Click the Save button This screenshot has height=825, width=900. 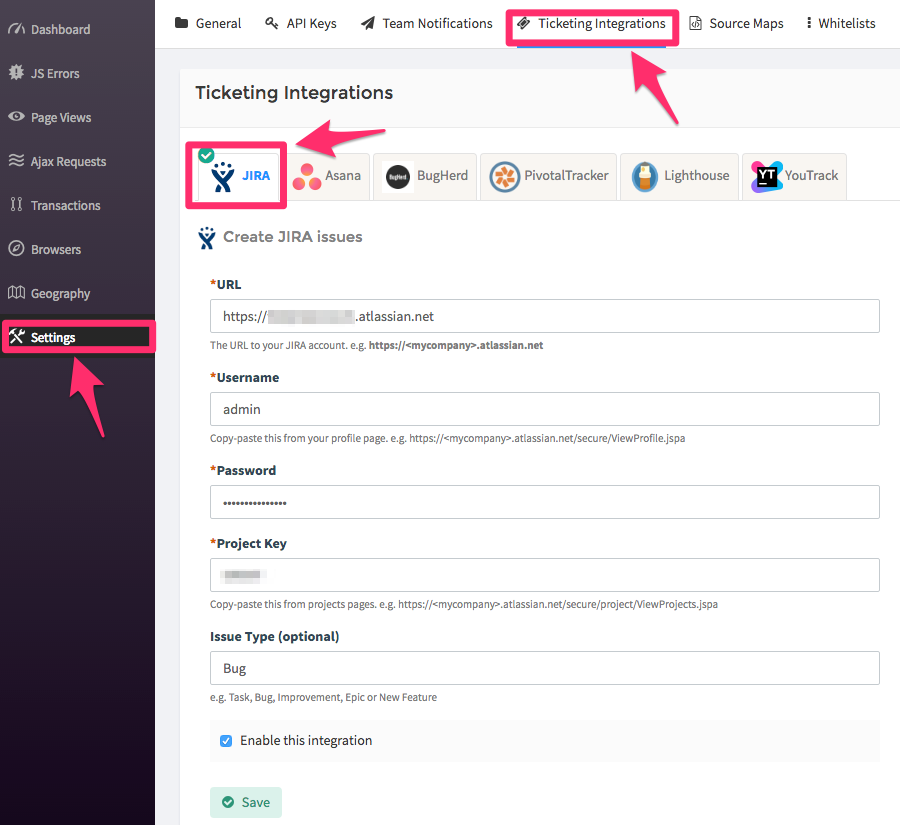[246, 802]
